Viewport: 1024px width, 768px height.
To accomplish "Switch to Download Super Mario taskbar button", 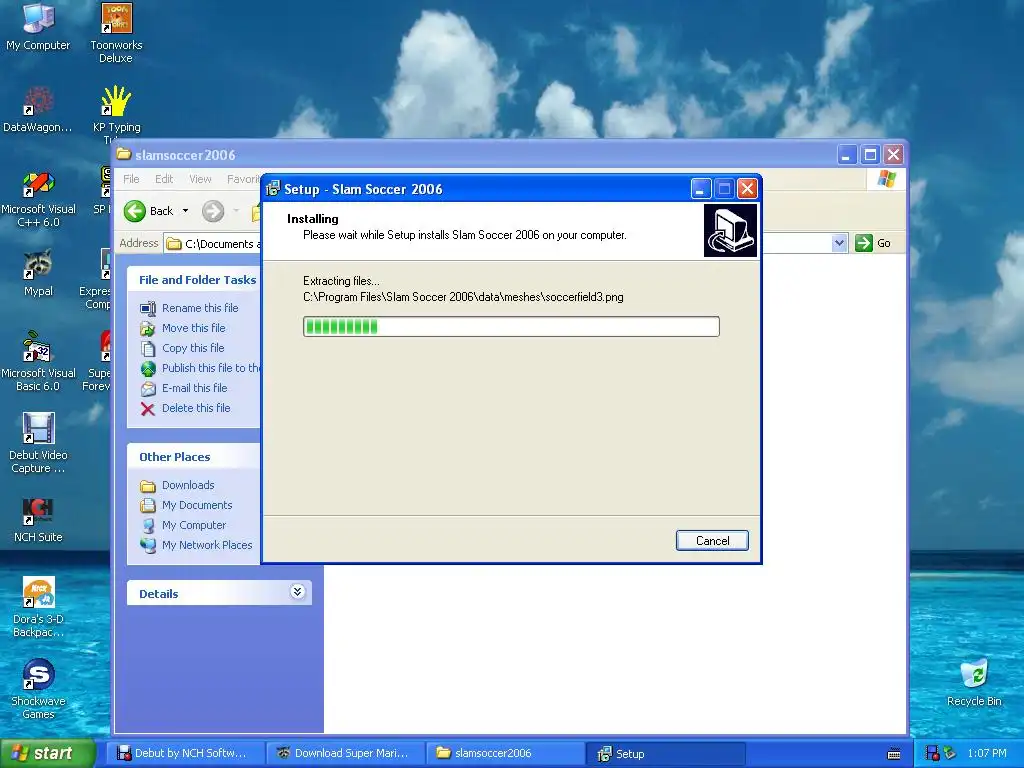I will 345,753.
